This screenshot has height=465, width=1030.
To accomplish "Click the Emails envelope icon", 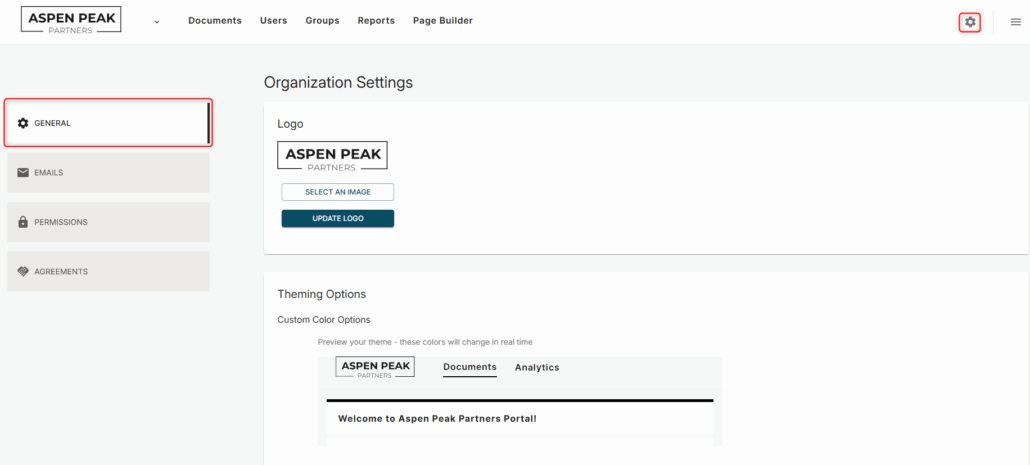I will click(23, 173).
